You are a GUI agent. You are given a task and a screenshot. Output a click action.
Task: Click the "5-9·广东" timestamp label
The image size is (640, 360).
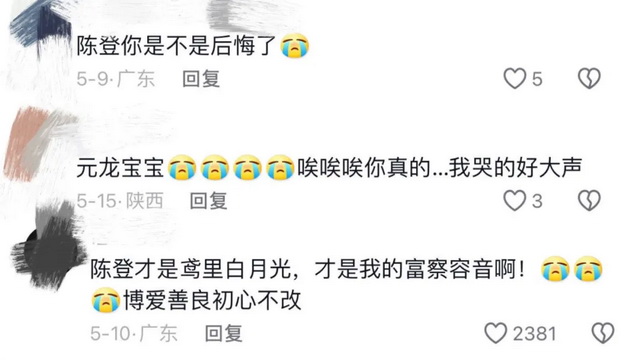pyautogui.click(x=116, y=78)
